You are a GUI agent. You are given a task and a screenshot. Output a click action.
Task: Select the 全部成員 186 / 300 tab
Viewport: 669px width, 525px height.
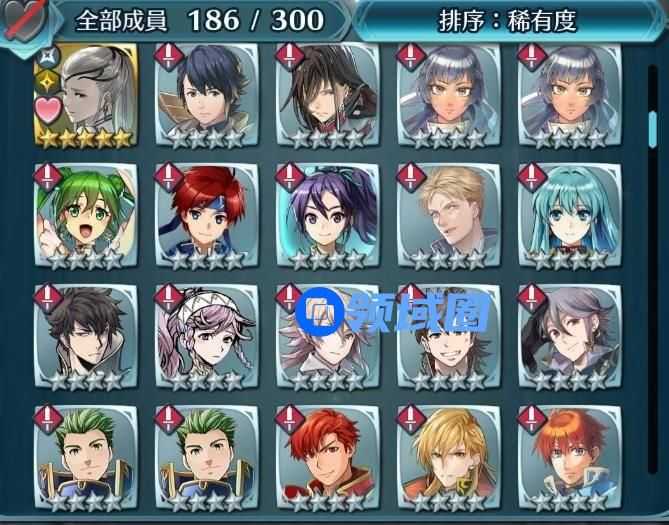pyautogui.click(x=201, y=20)
